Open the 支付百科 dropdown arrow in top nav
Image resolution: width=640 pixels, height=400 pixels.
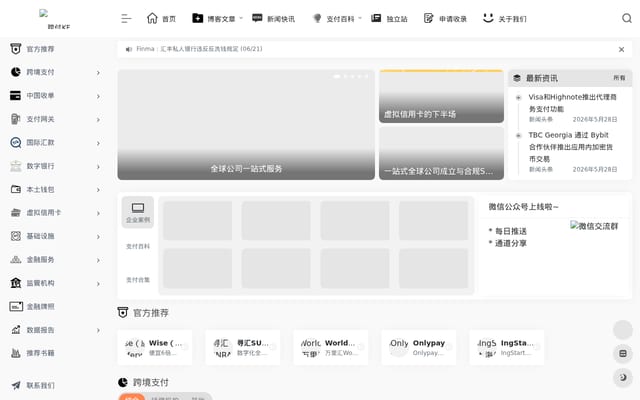360,18
